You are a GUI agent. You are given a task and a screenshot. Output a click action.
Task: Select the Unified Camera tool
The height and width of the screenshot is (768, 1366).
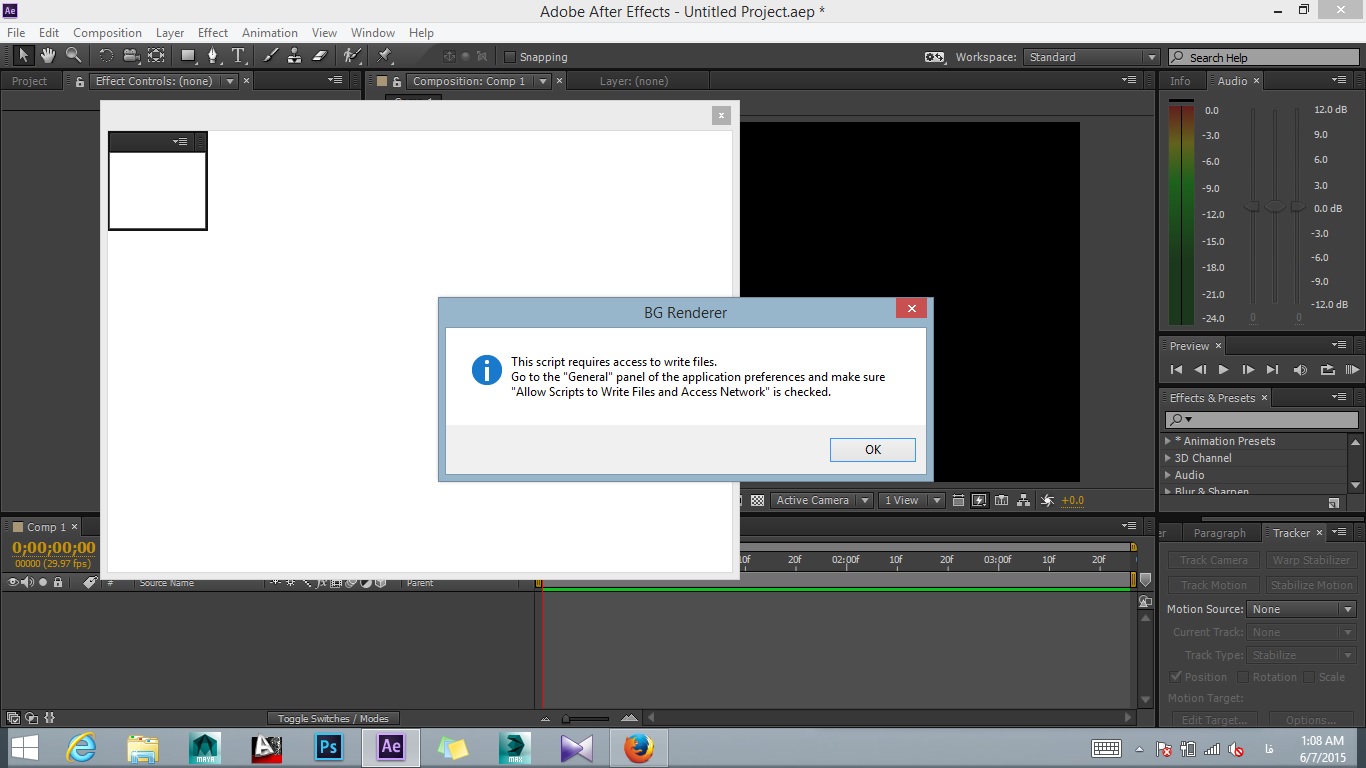click(x=130, y=56)
